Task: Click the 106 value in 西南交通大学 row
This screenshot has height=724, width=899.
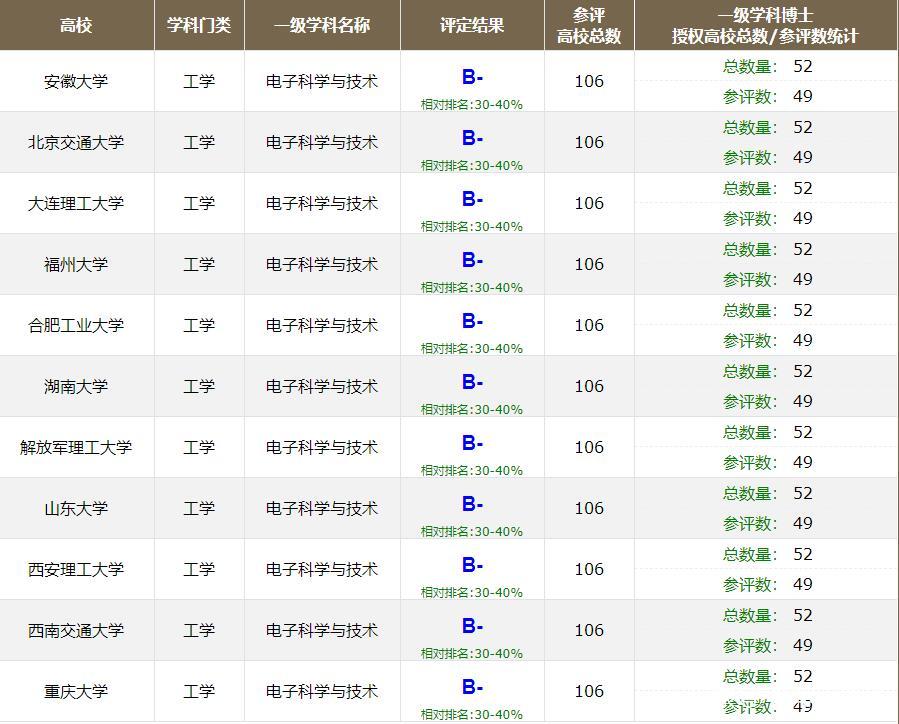Action: click(589, 631)
